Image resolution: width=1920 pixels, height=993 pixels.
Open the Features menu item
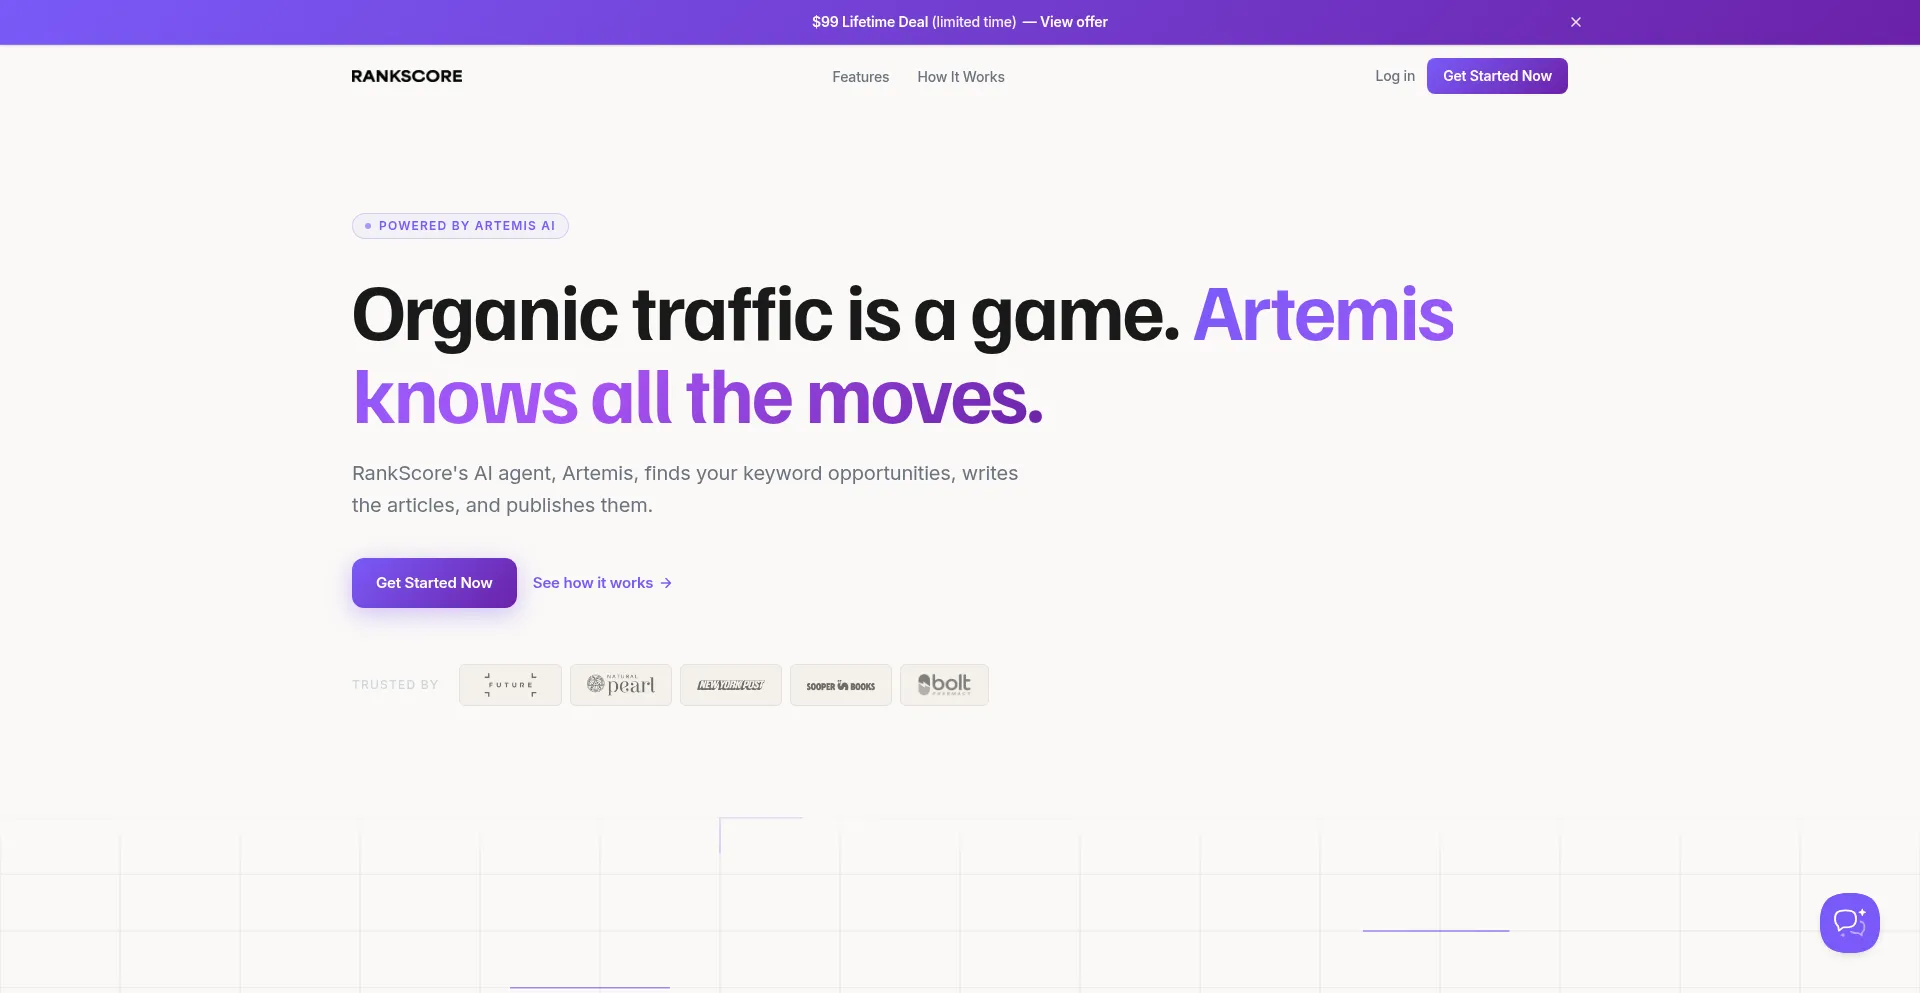860,77
